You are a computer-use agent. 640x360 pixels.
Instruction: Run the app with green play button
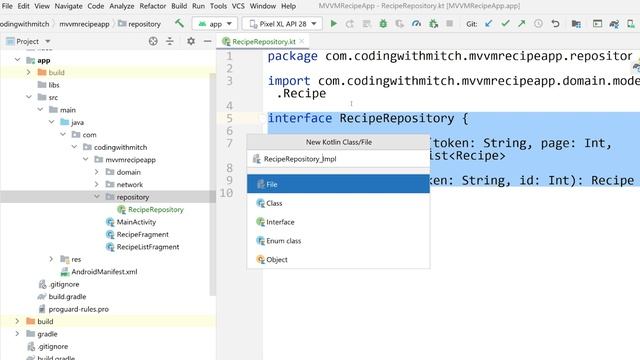pyautogui.click(x=333, y=24)
